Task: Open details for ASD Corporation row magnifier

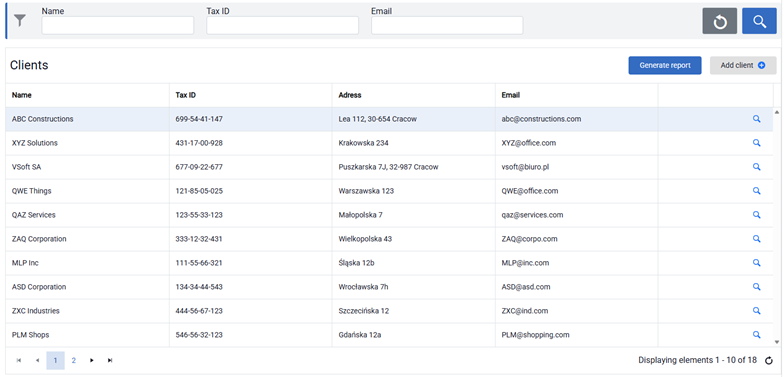Action: (756, 287)
